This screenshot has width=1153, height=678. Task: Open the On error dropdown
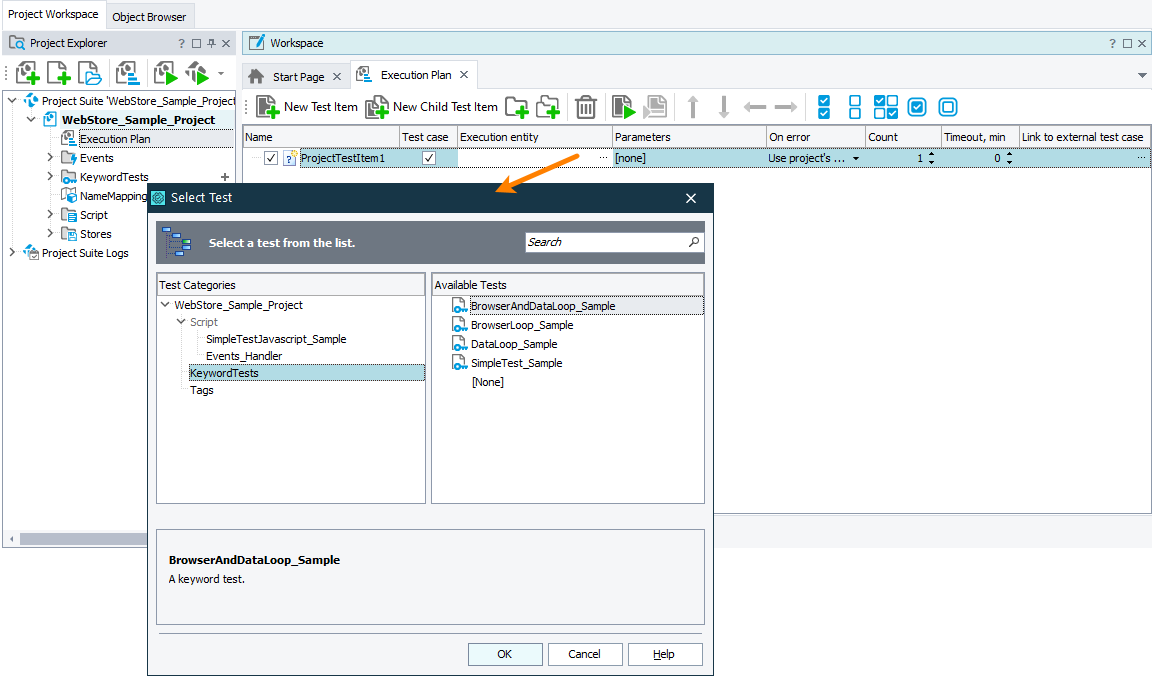pos(855,158)
